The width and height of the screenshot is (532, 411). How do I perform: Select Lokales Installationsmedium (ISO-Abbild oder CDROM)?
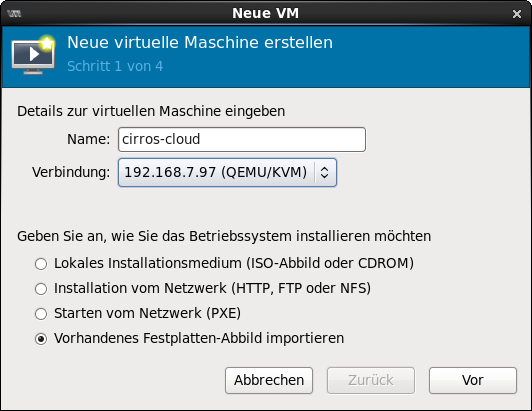pyautogui.click(x=224, y=263)
